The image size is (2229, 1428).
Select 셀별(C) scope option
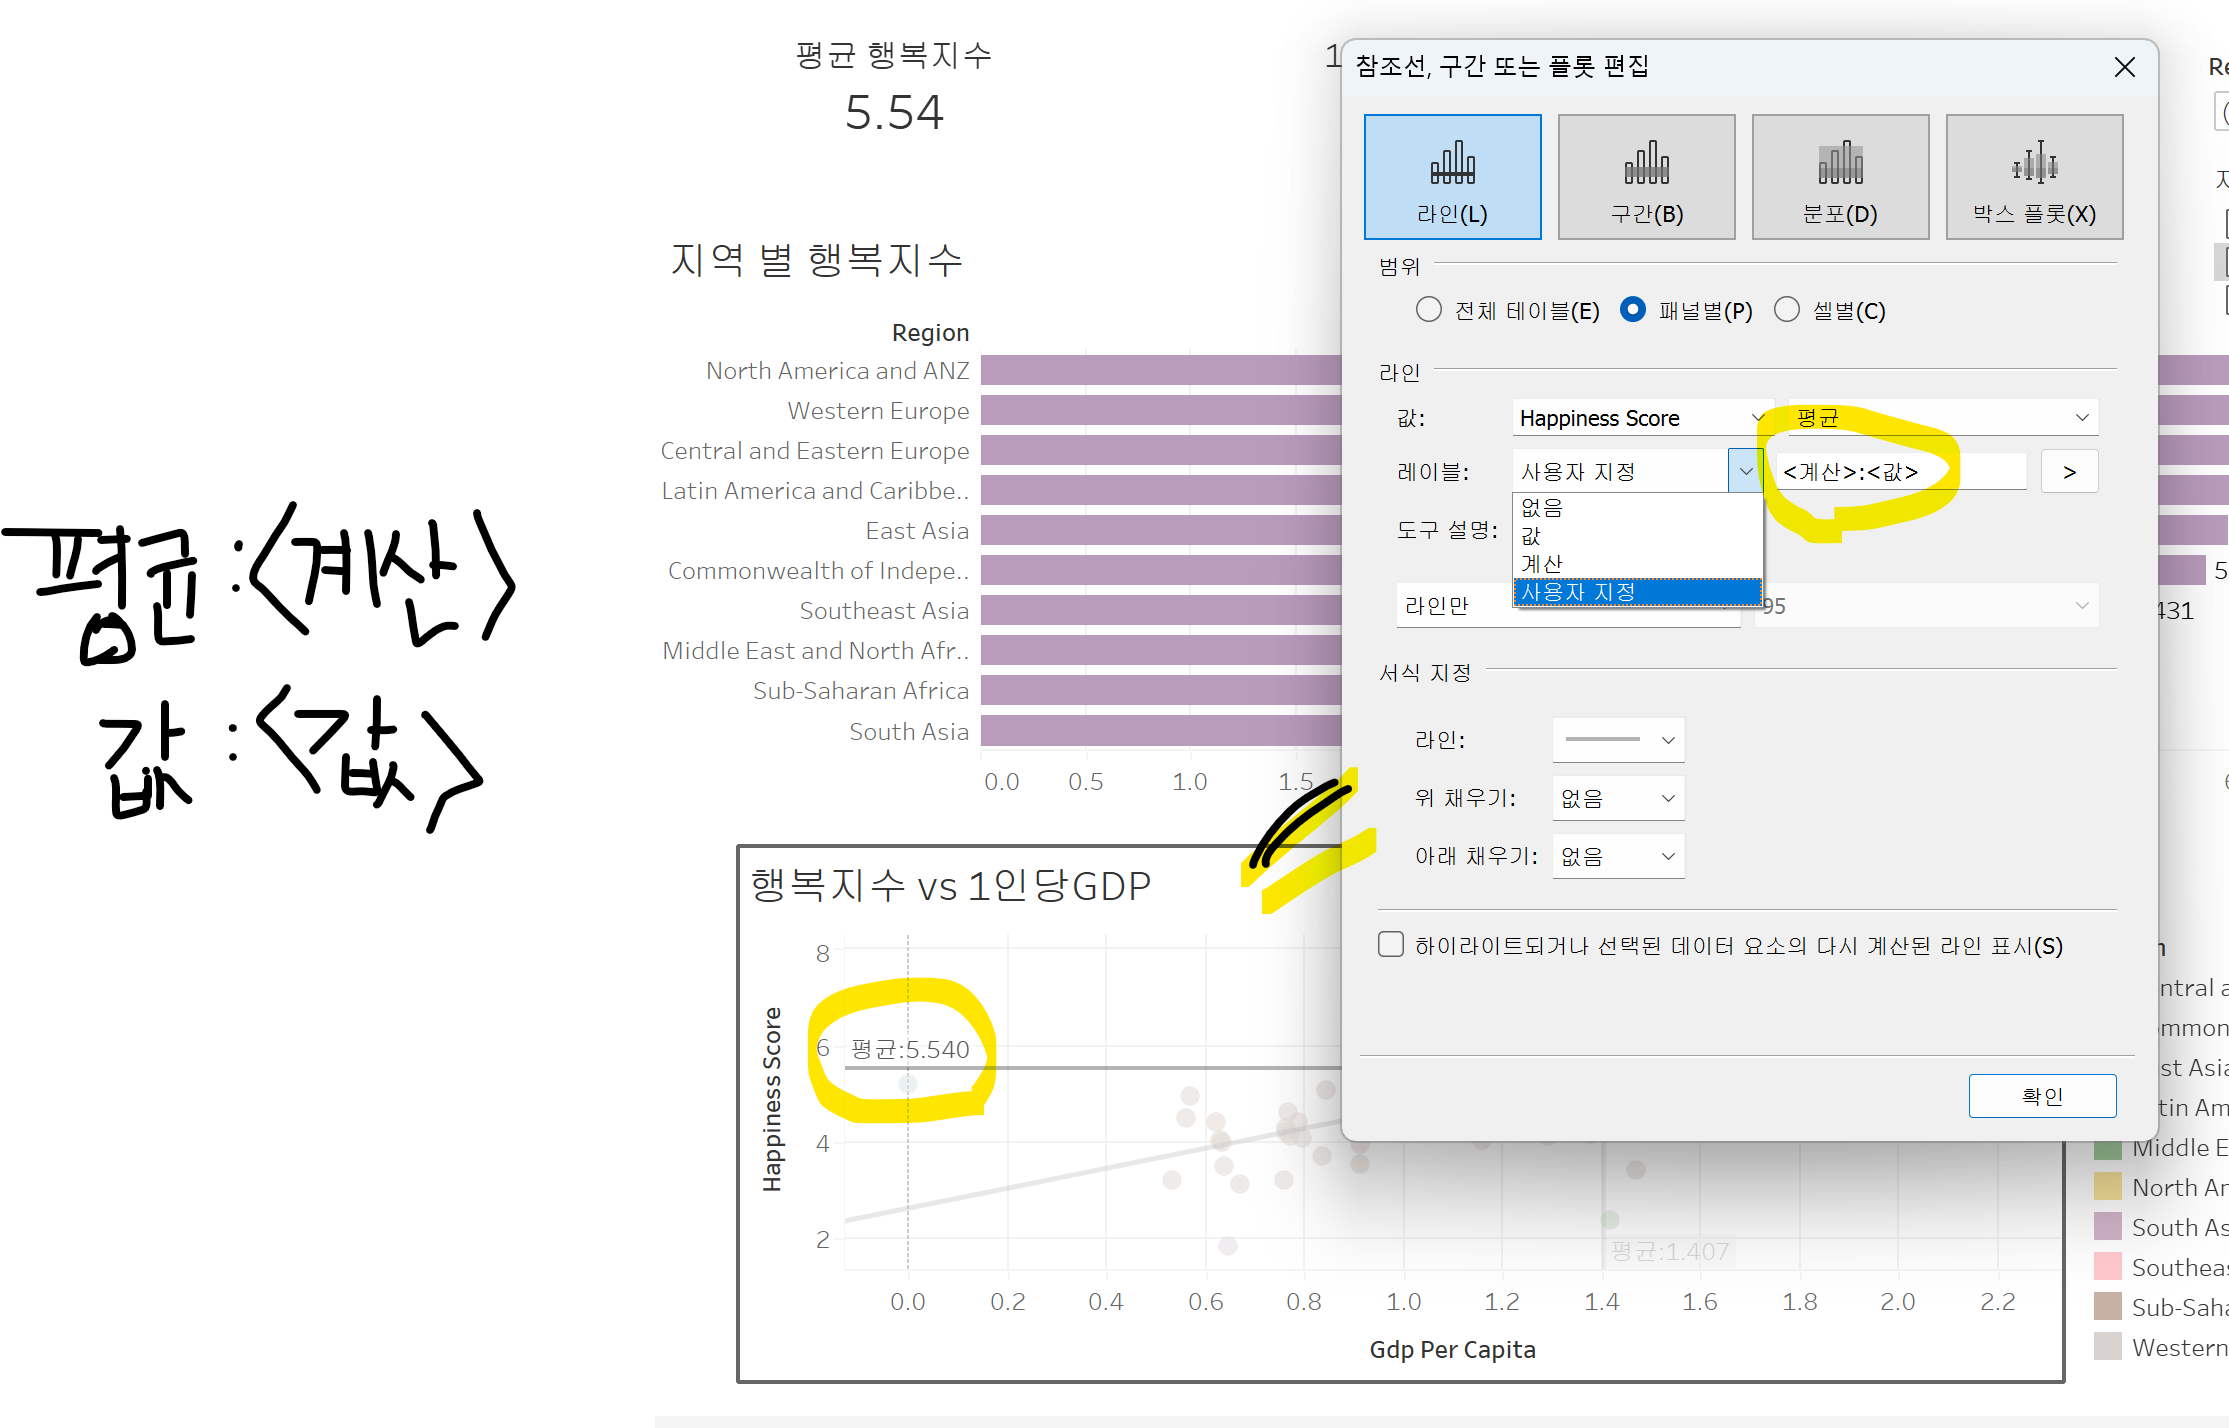[1787, 310]
